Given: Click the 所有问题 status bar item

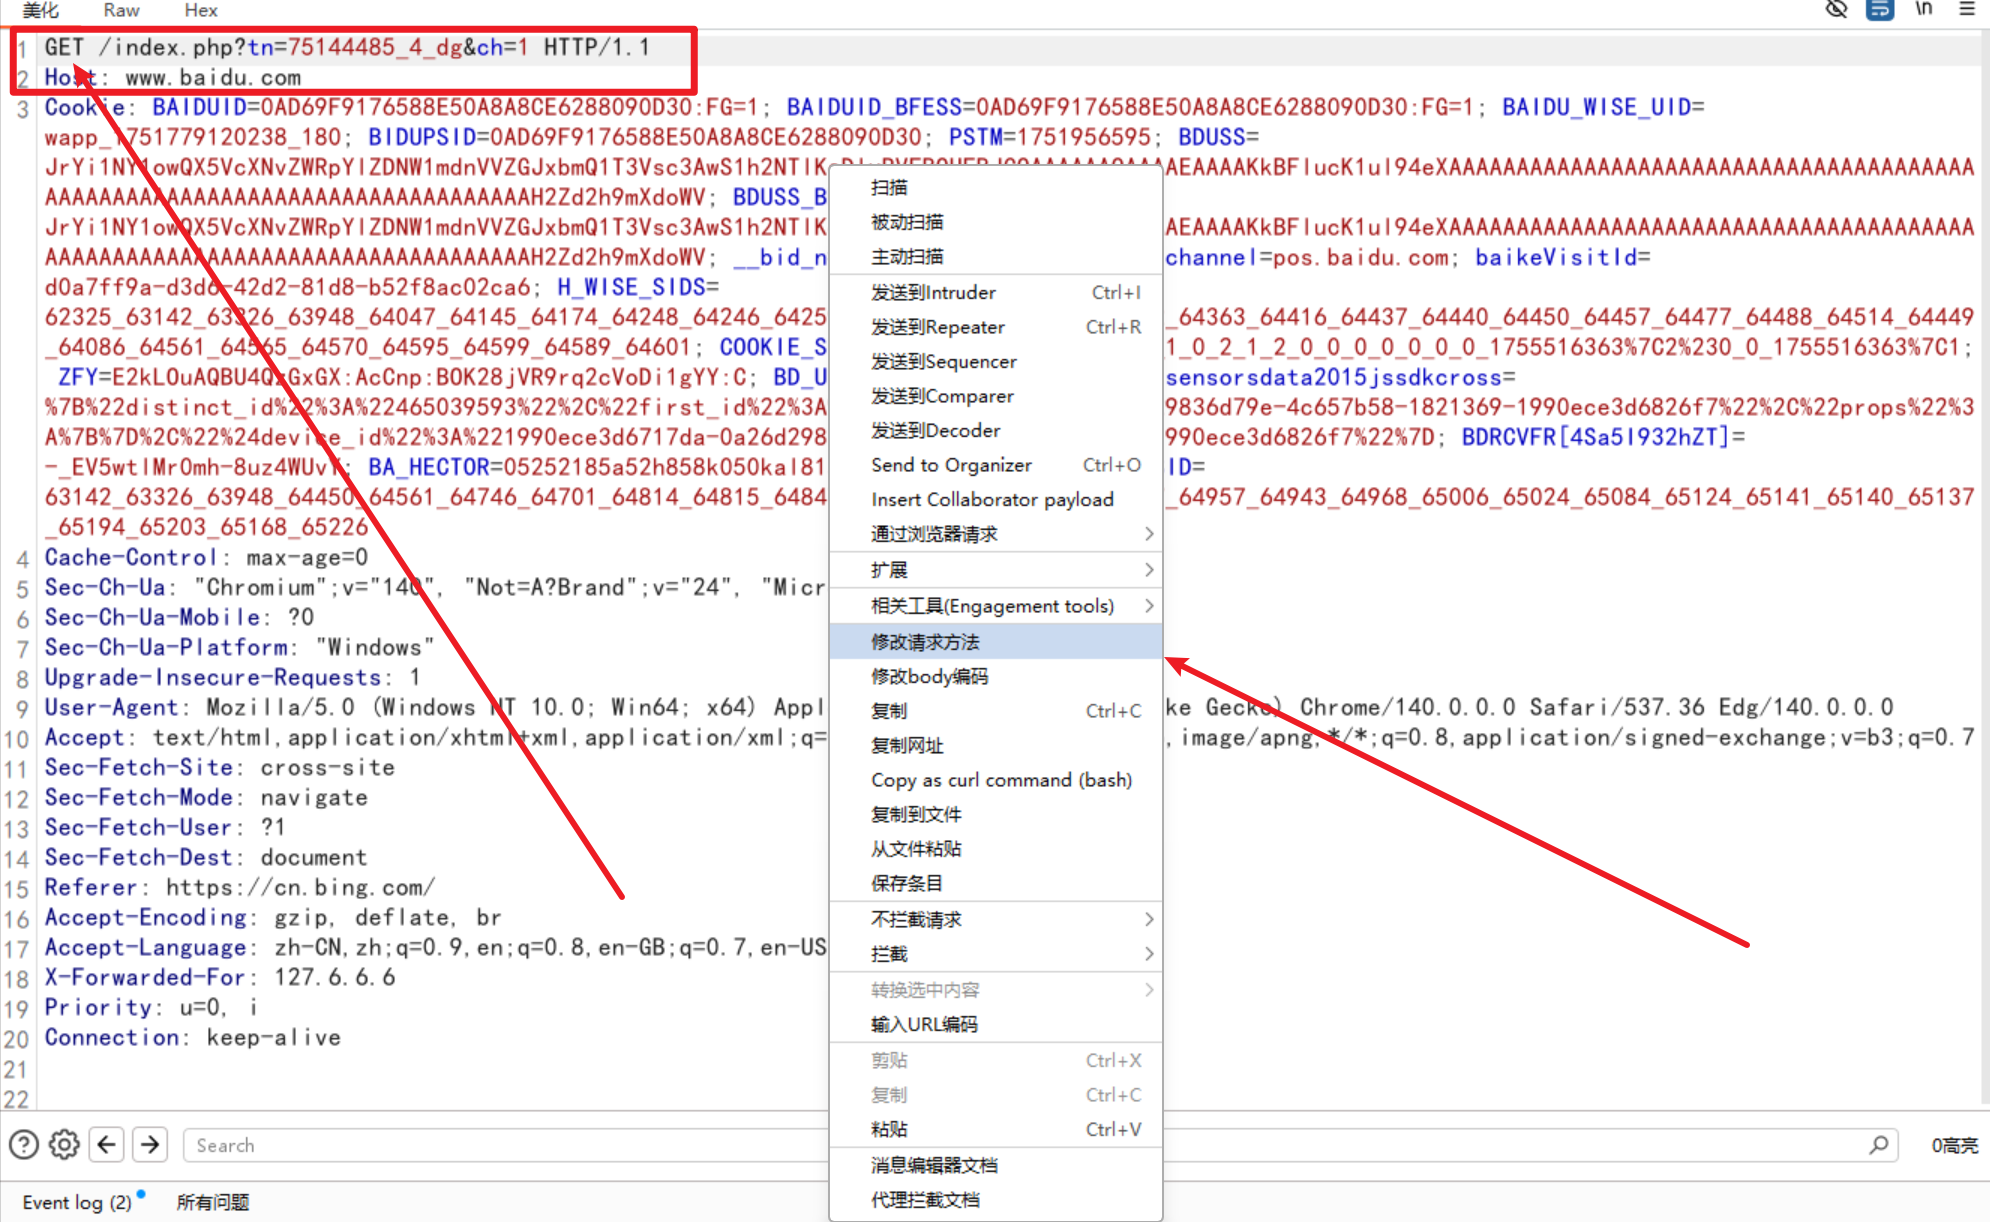Looking at the screenshot, I should pos(212,1202).
